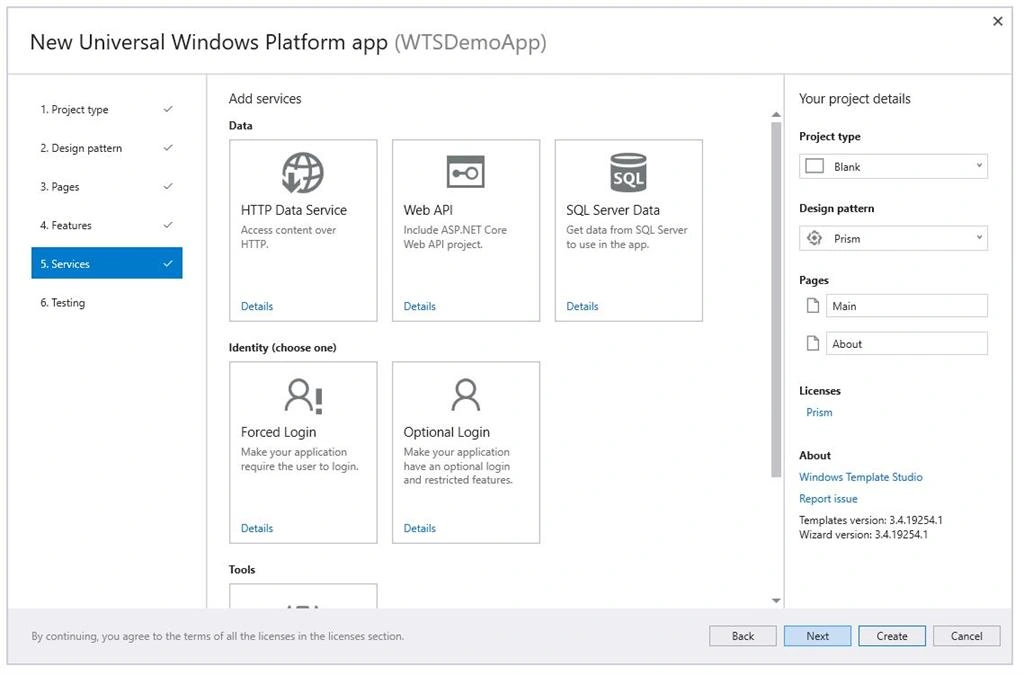The image size is (1024, 675).
Task: Go to step 6. Testing
Action: (x=107, y=302)
